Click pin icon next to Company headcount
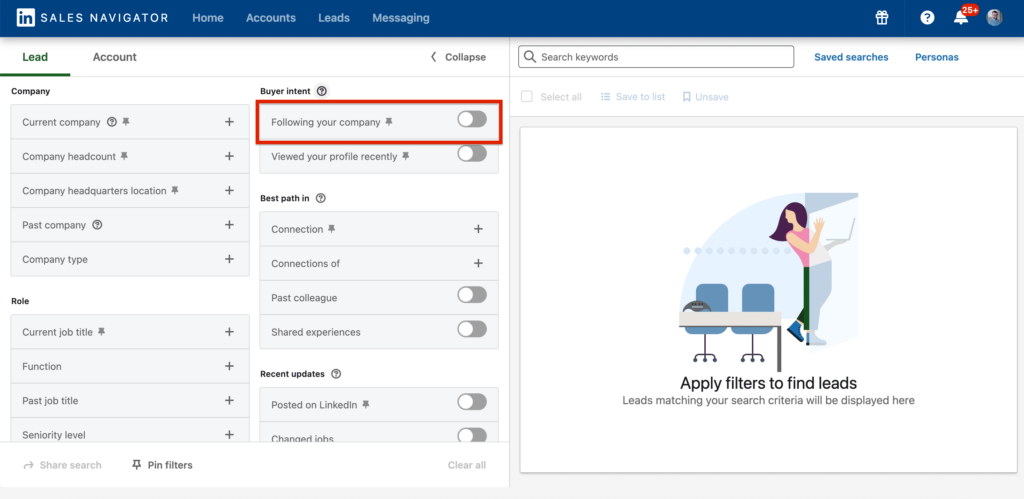 coord(125,156)
